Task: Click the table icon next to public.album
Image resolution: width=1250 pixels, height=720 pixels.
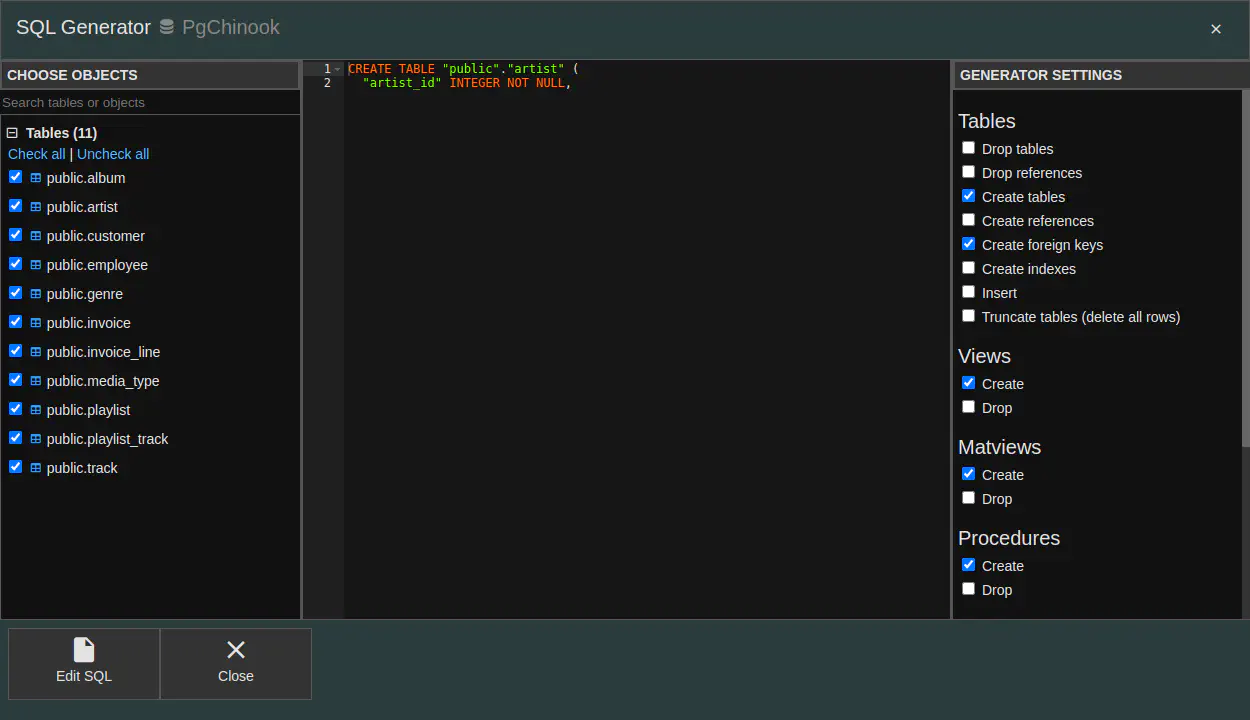Action: tap(36, 178)
